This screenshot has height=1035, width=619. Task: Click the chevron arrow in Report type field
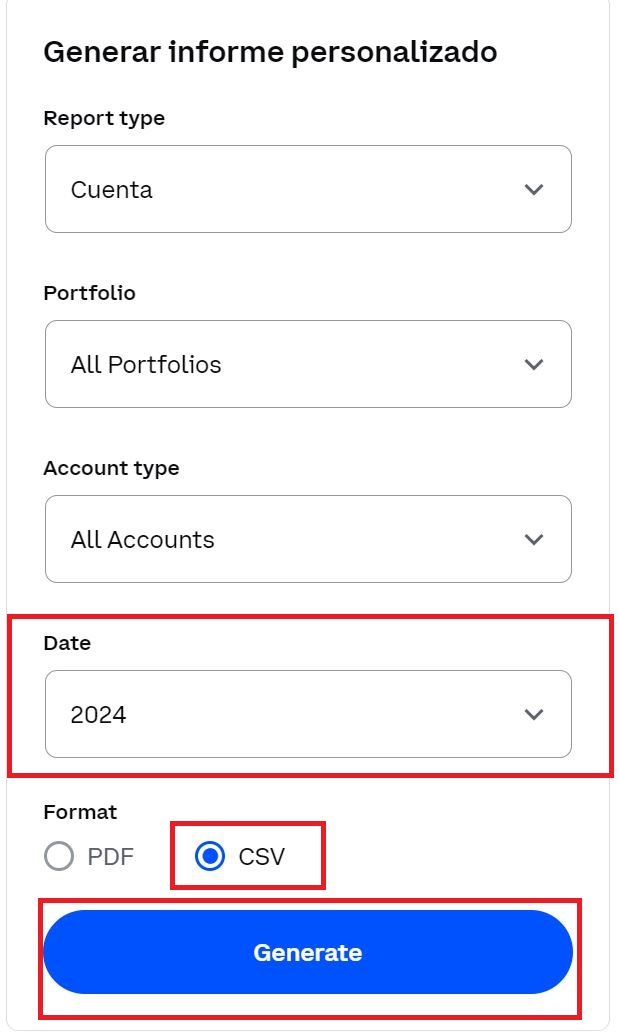[534, 190]
